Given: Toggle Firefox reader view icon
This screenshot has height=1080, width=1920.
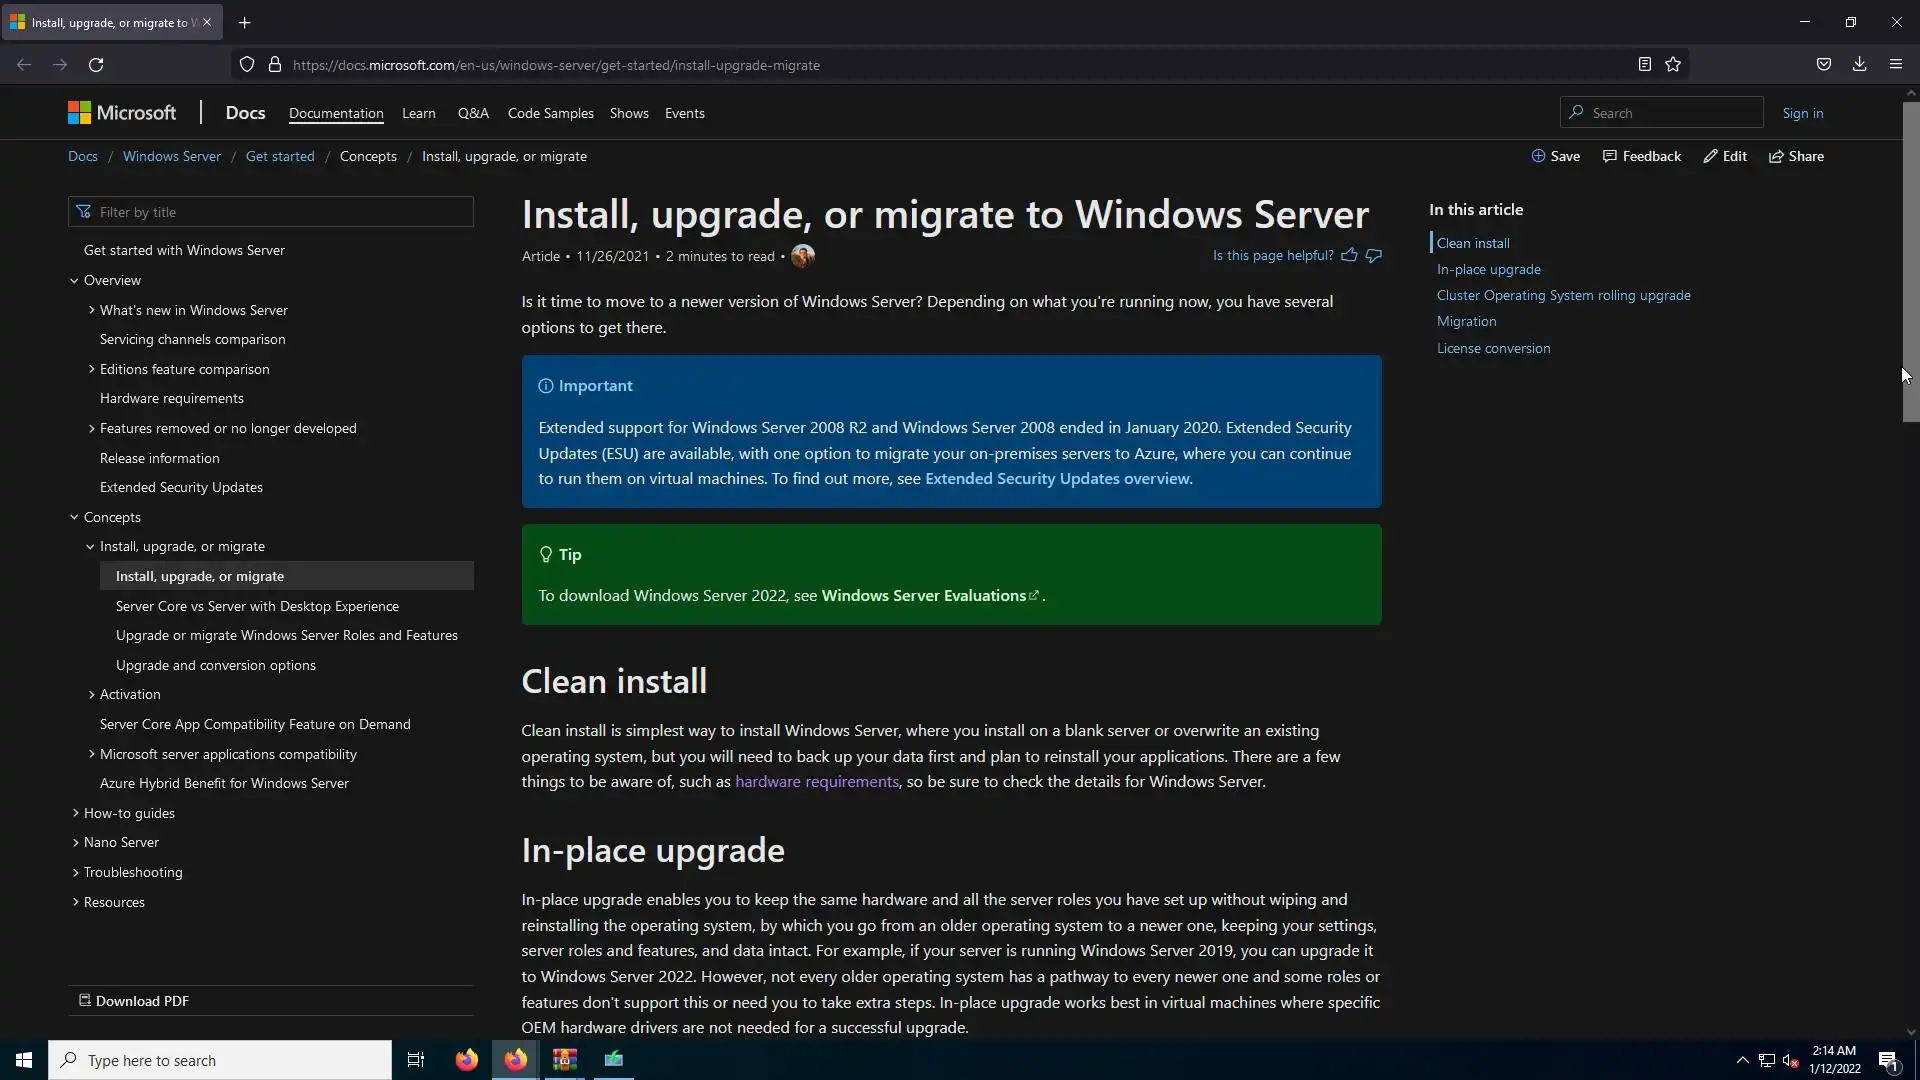Looking at the screenshot, I should pos(1644,64).
